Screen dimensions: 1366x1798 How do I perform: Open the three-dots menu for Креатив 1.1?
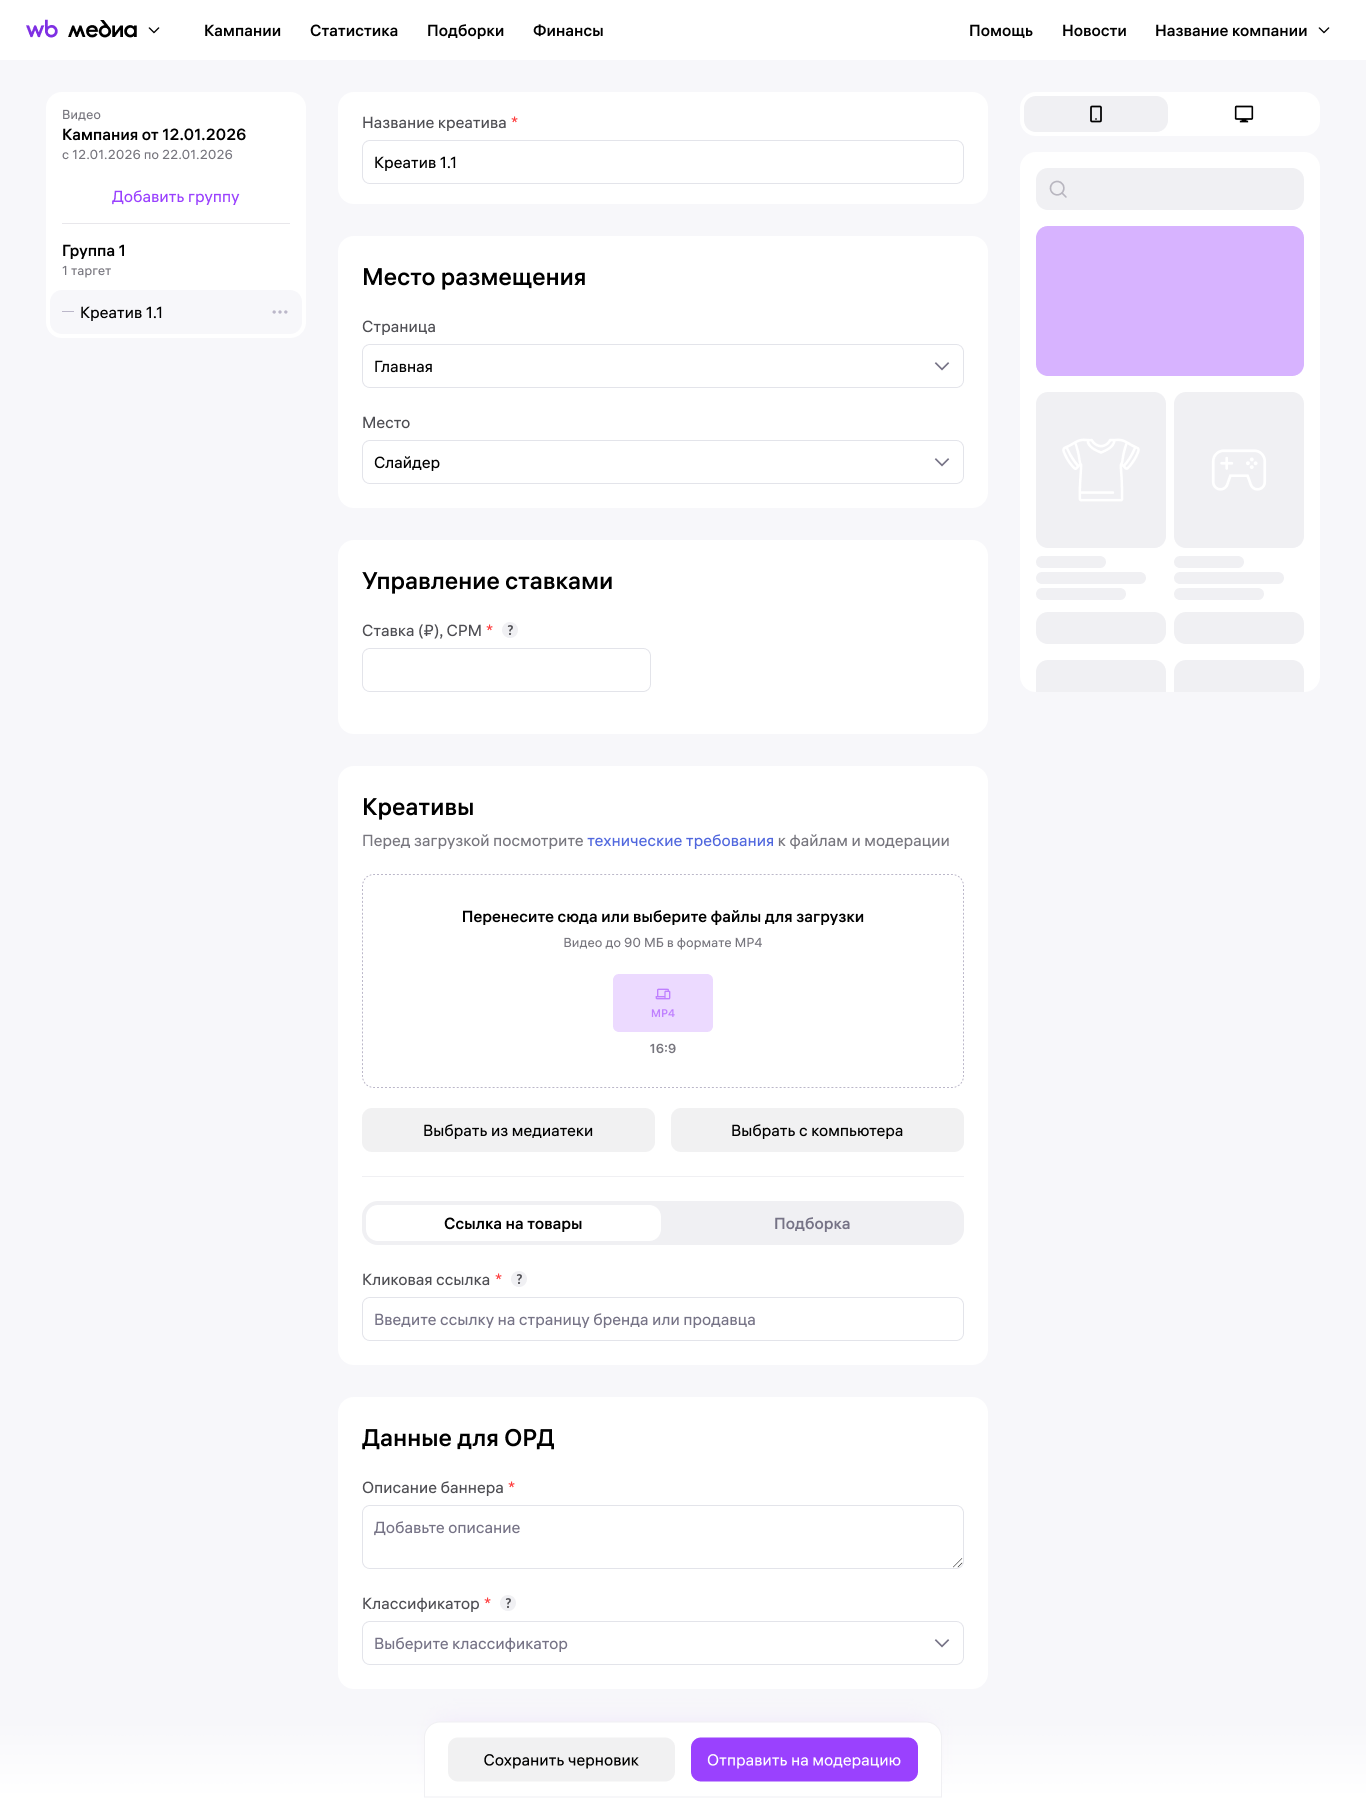coord(280,312)
